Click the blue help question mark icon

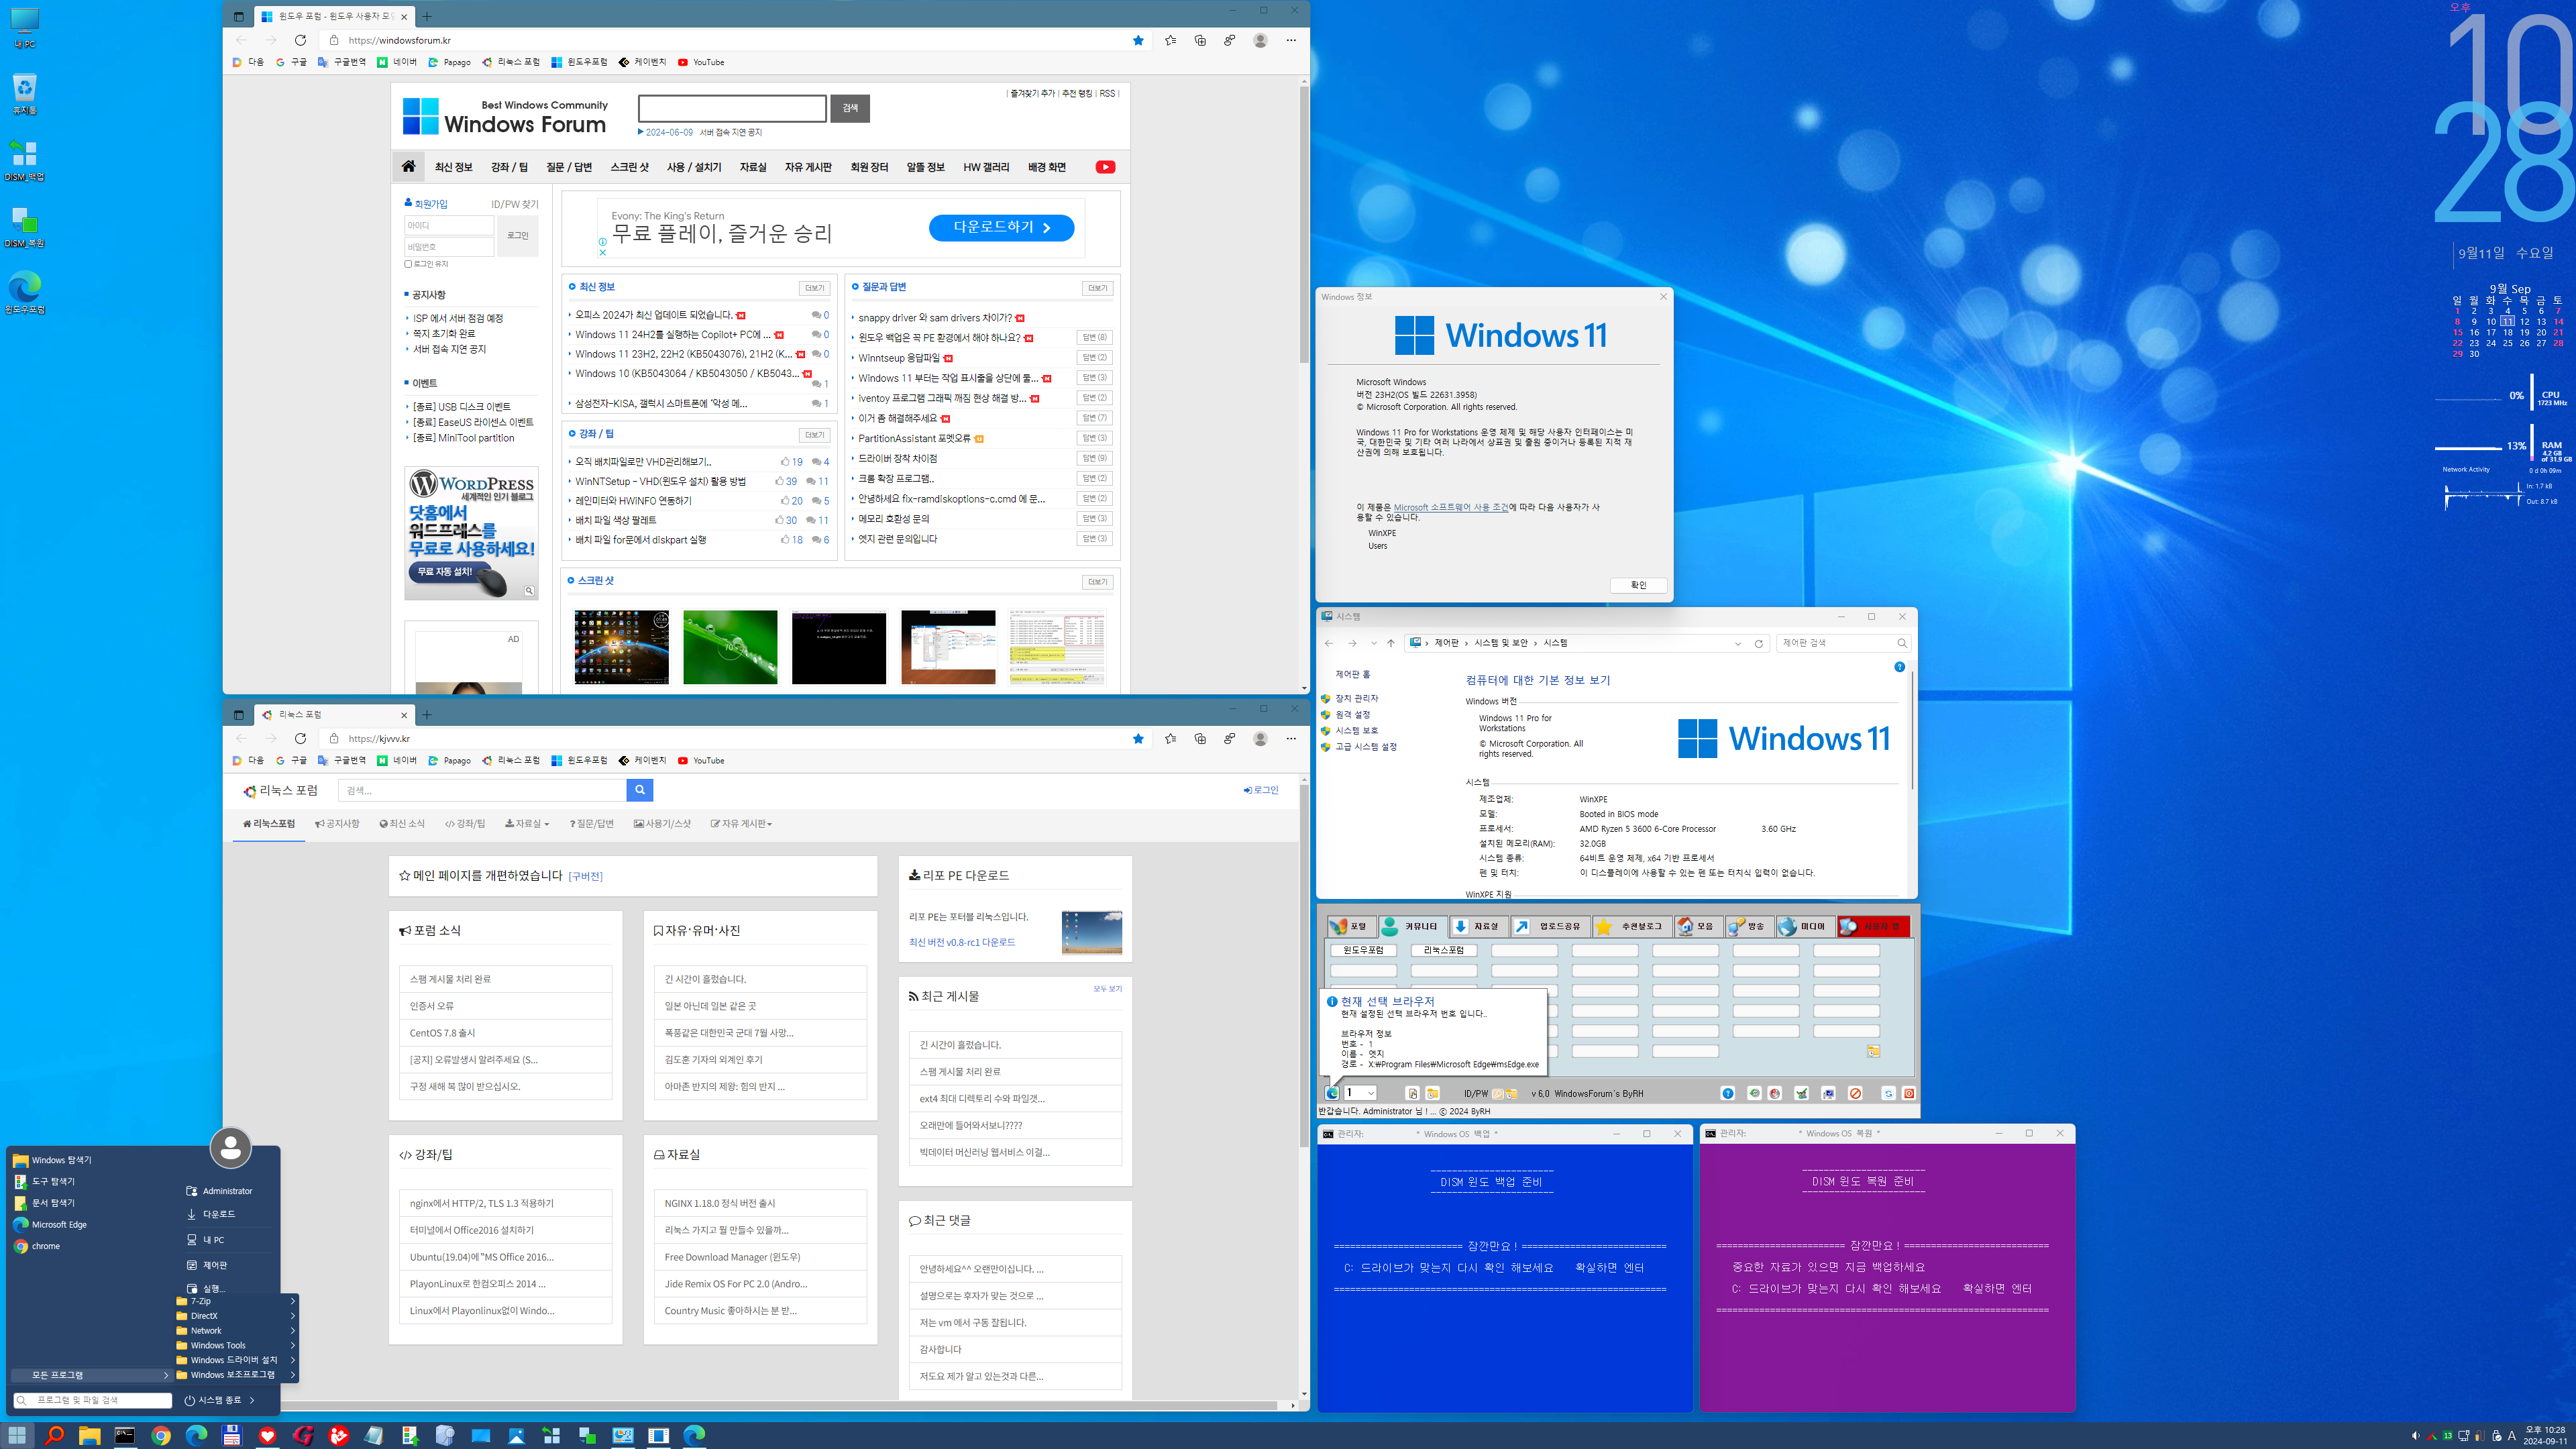coord(1728,1094)
